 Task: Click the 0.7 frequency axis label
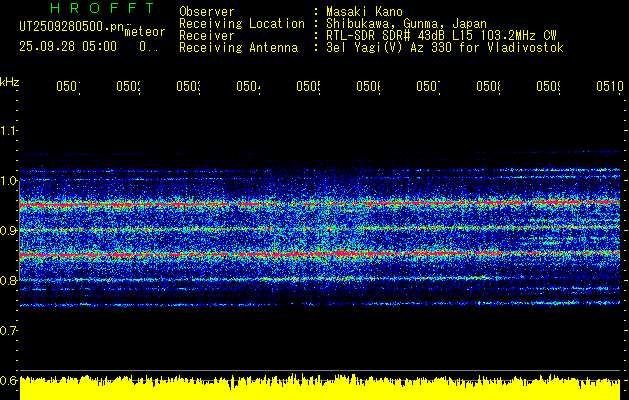click(x=8, y=330)
